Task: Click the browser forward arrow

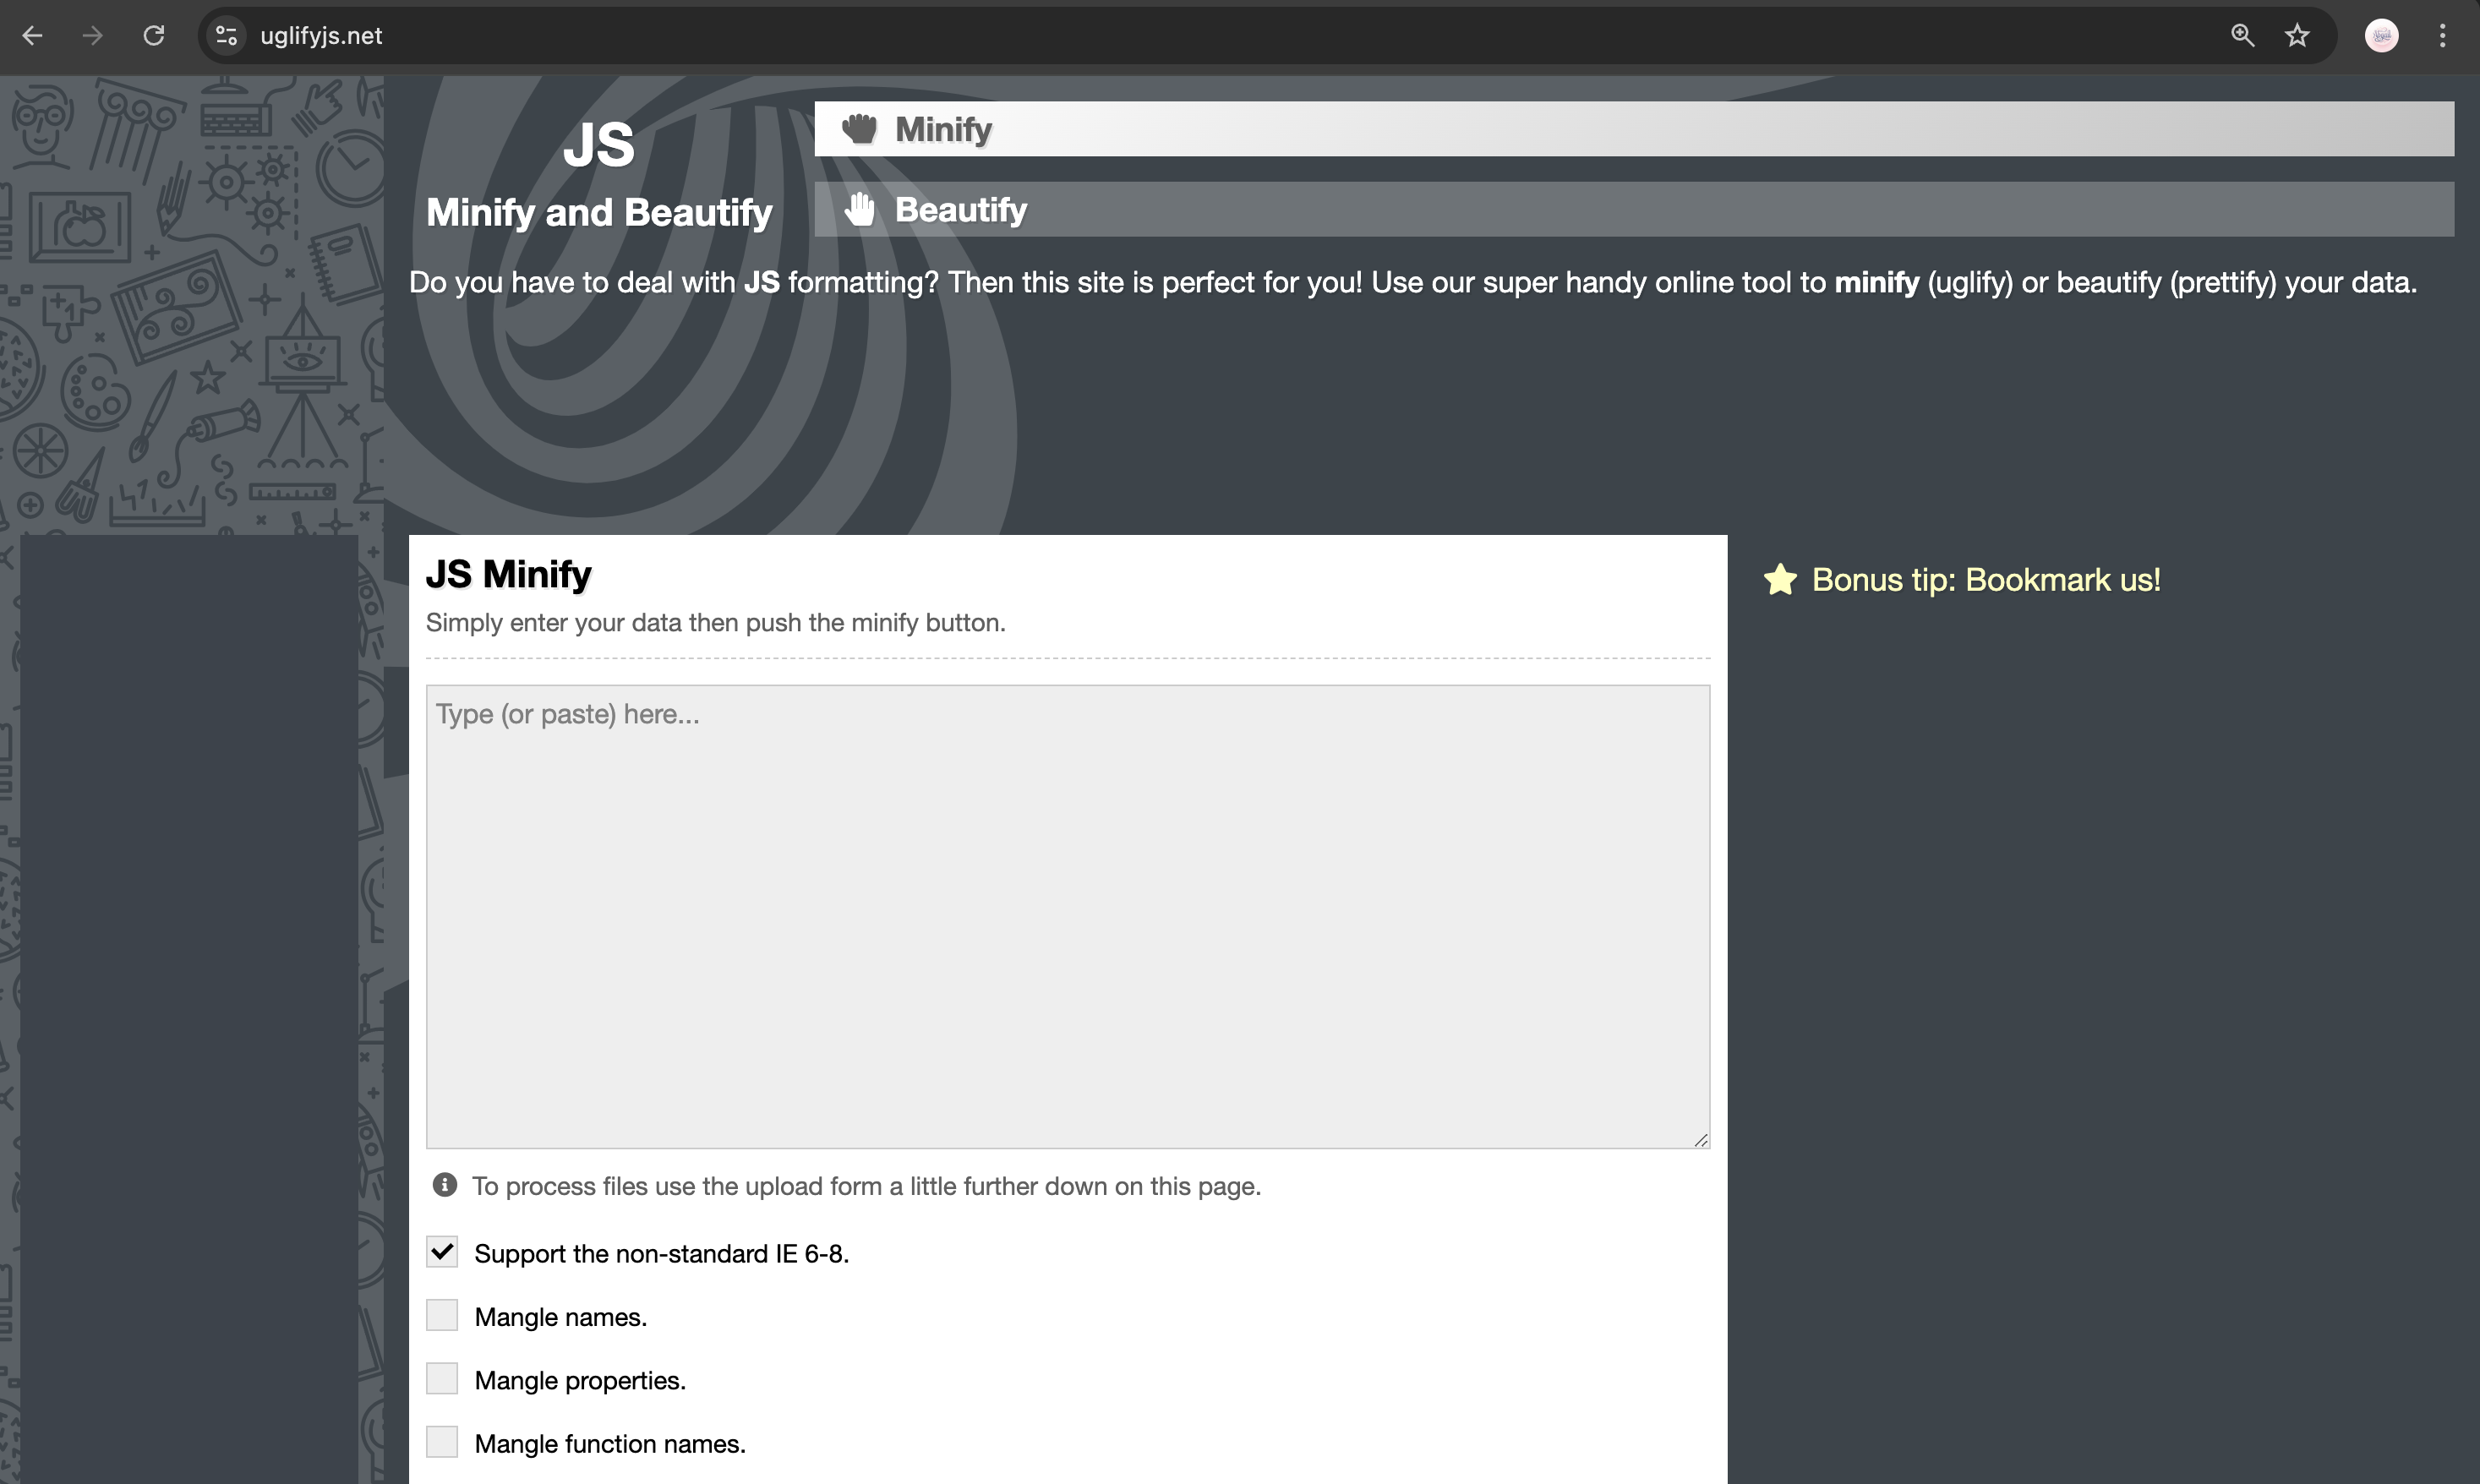Action: pos(92,36)
